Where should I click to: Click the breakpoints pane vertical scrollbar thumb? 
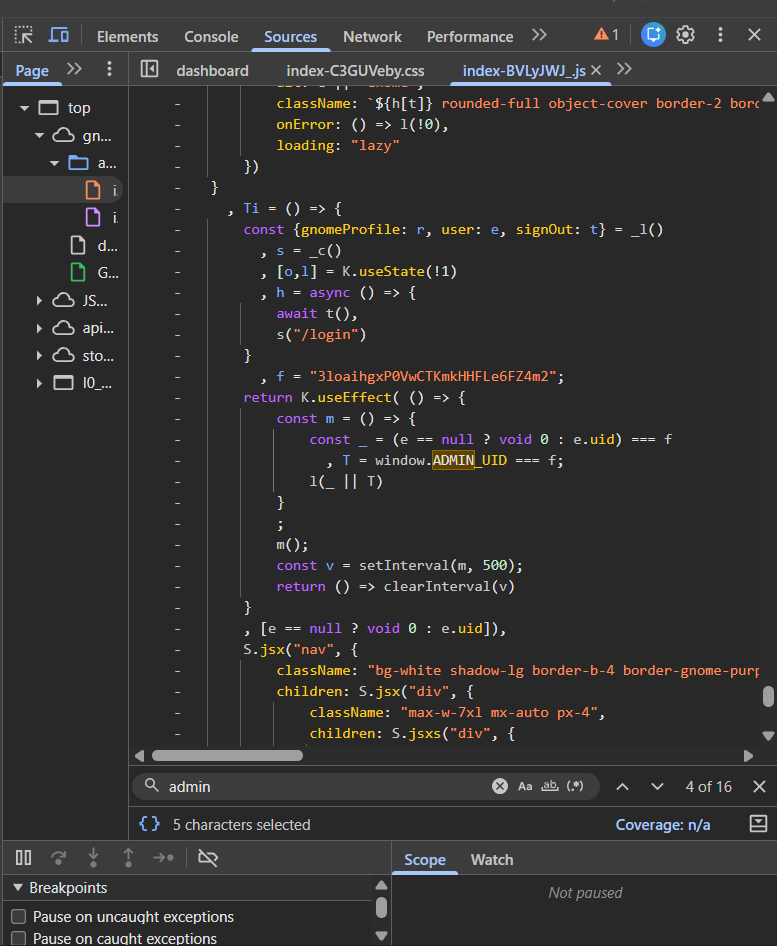tap(381, 907)
